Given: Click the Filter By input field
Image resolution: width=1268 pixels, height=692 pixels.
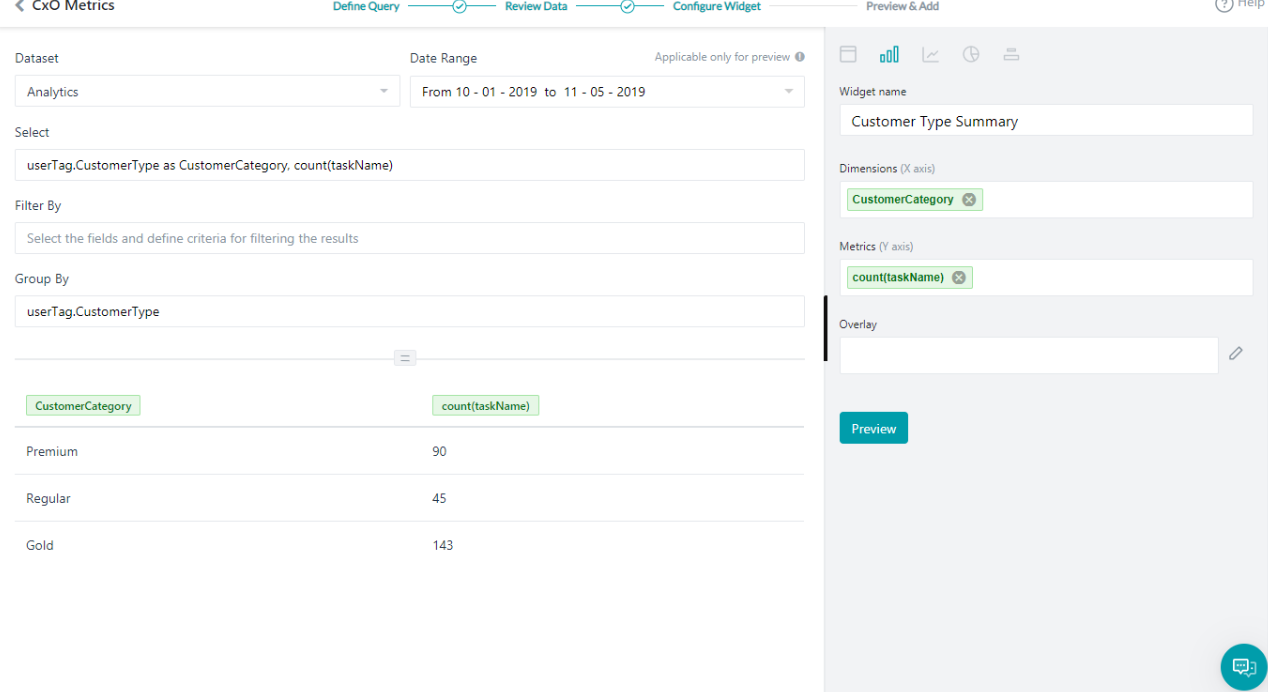Looking at the screenshot, I should (409, 238).
